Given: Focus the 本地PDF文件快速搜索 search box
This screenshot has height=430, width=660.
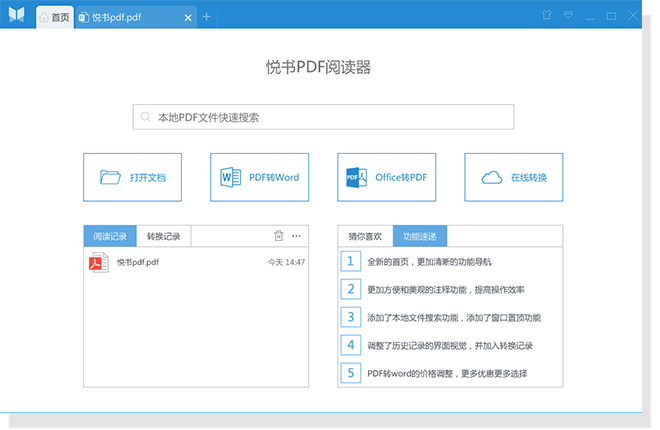Looking at the screenshot, I should [x=323, y=117].
